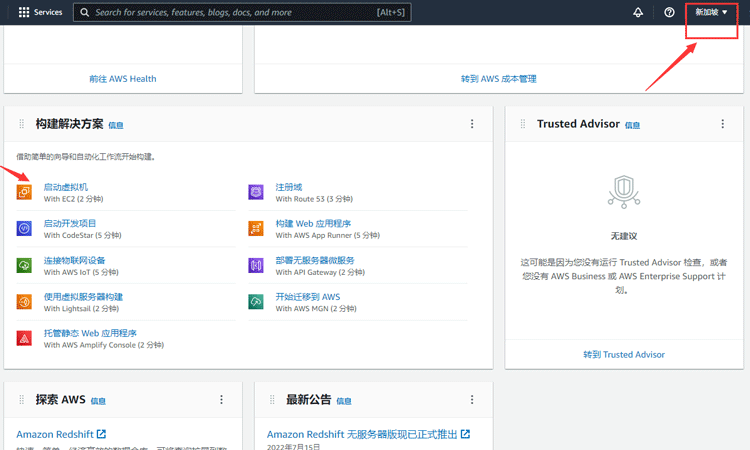Expand the 新加坡 region dropdown
This screenshot has width=750, height=450.
pos(711,12)
